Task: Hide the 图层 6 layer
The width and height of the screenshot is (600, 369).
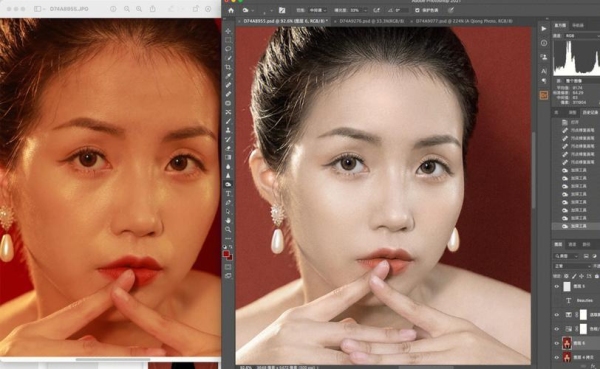Action: tap(557, 343)
